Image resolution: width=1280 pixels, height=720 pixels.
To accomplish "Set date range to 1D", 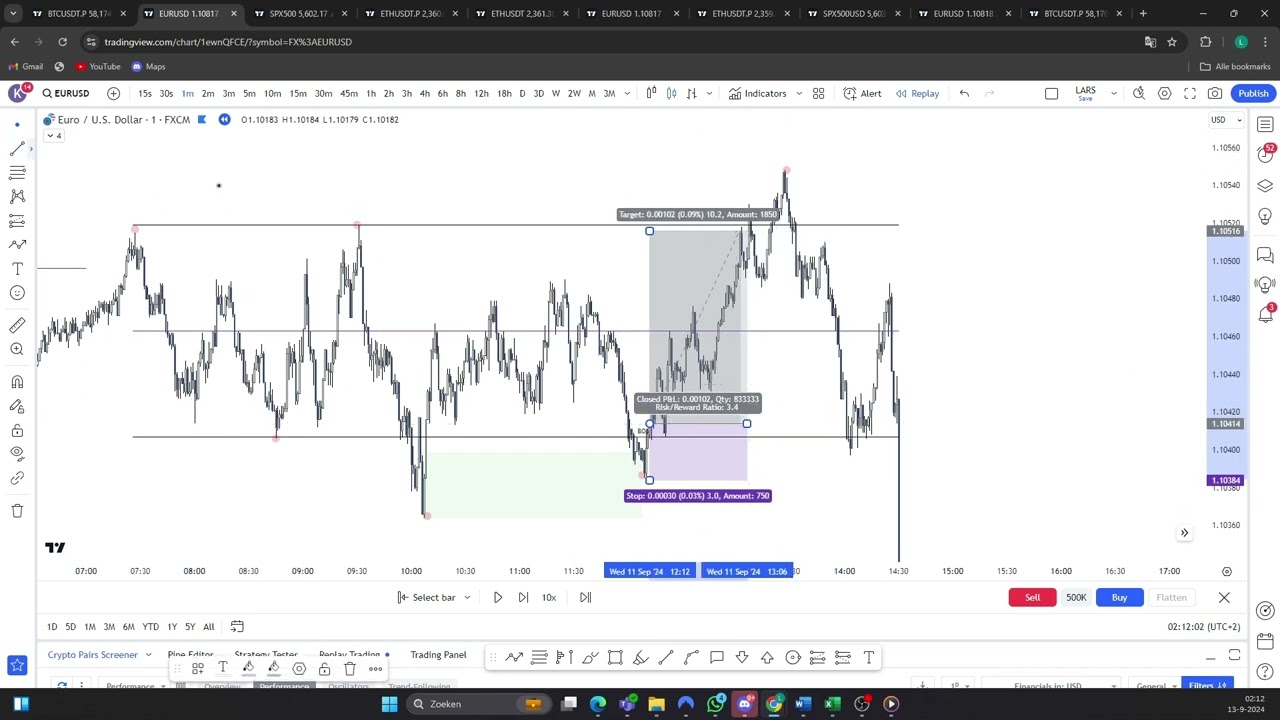I will tap(52, 627).
